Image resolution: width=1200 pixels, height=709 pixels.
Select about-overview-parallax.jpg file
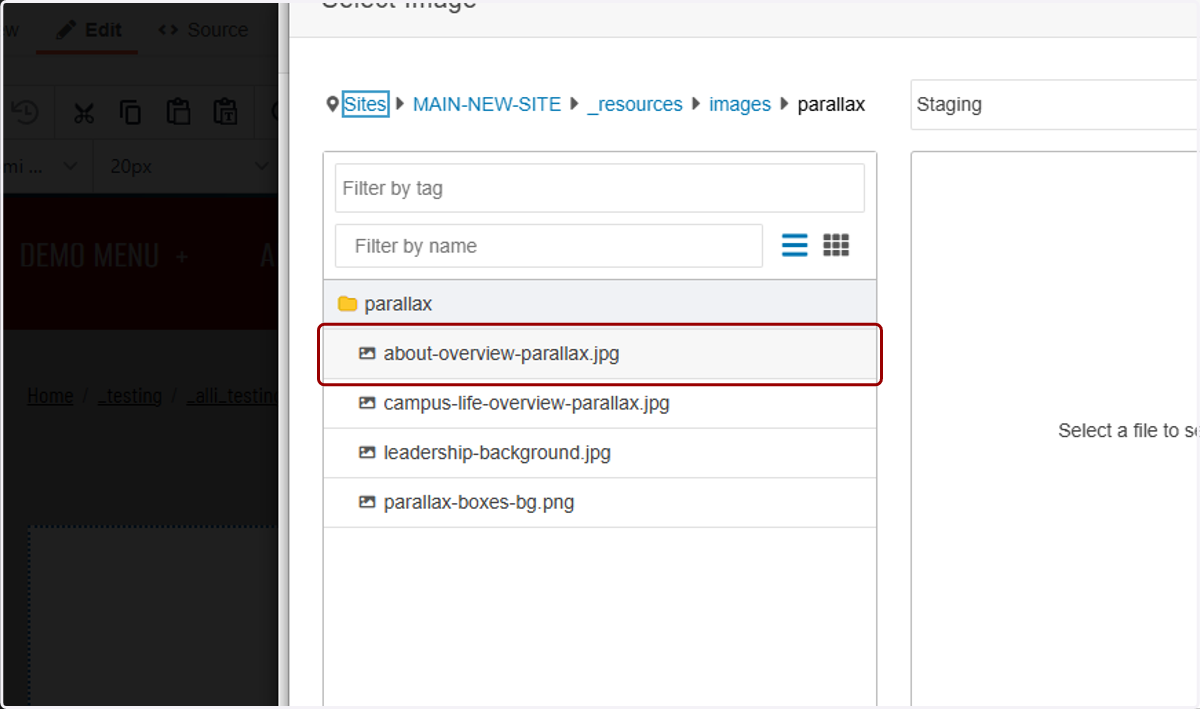[x=600, y=354]
